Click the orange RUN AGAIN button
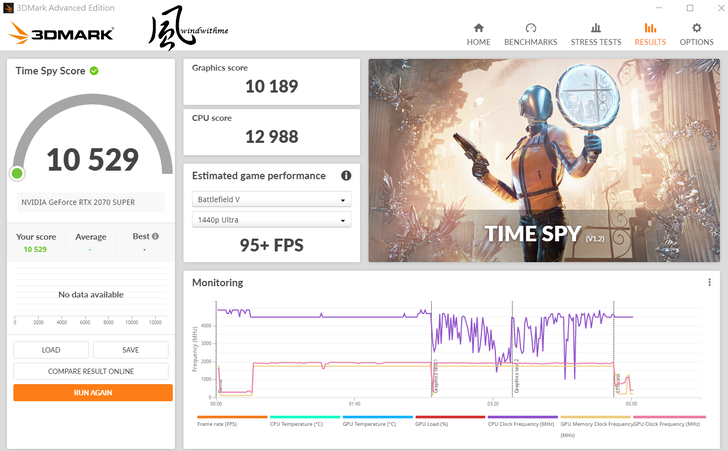 pos(93,392)
